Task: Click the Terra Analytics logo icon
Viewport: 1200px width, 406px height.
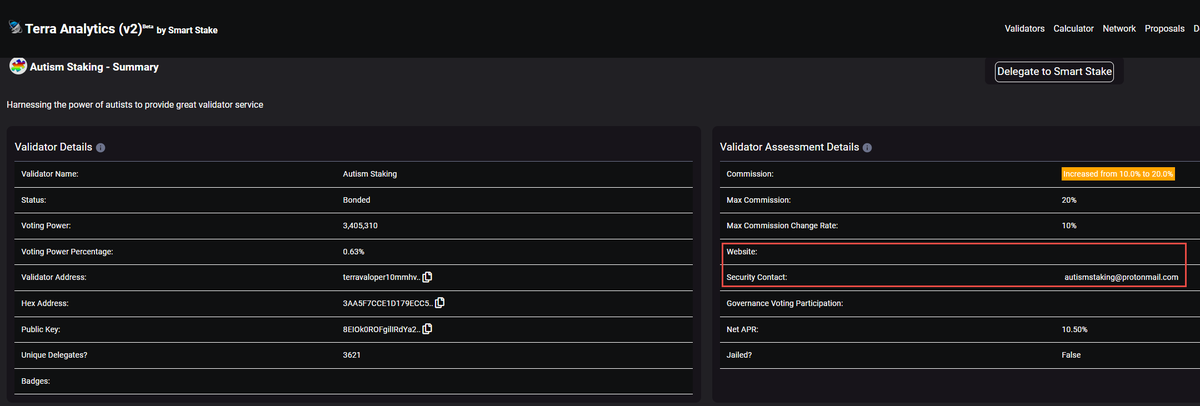Action: 15,29
